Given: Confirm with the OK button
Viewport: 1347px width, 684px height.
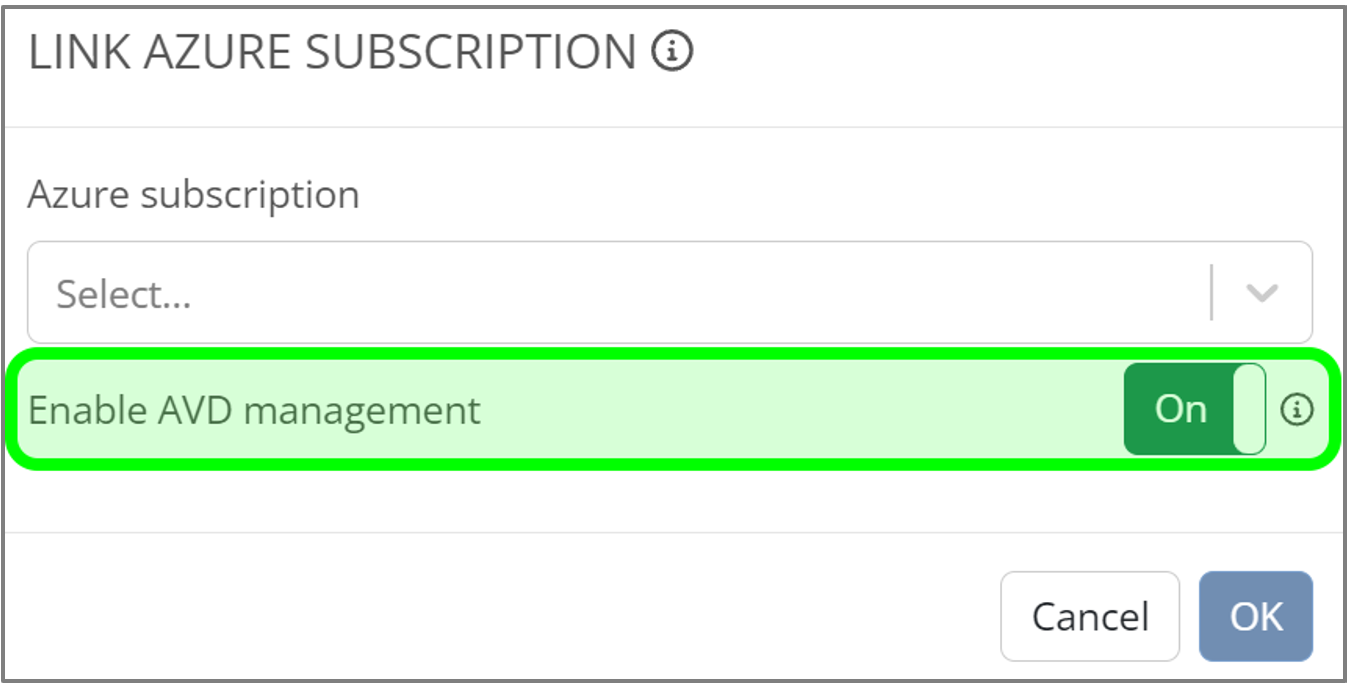Looking at the screenshot, I should (x=1255, y=616).
